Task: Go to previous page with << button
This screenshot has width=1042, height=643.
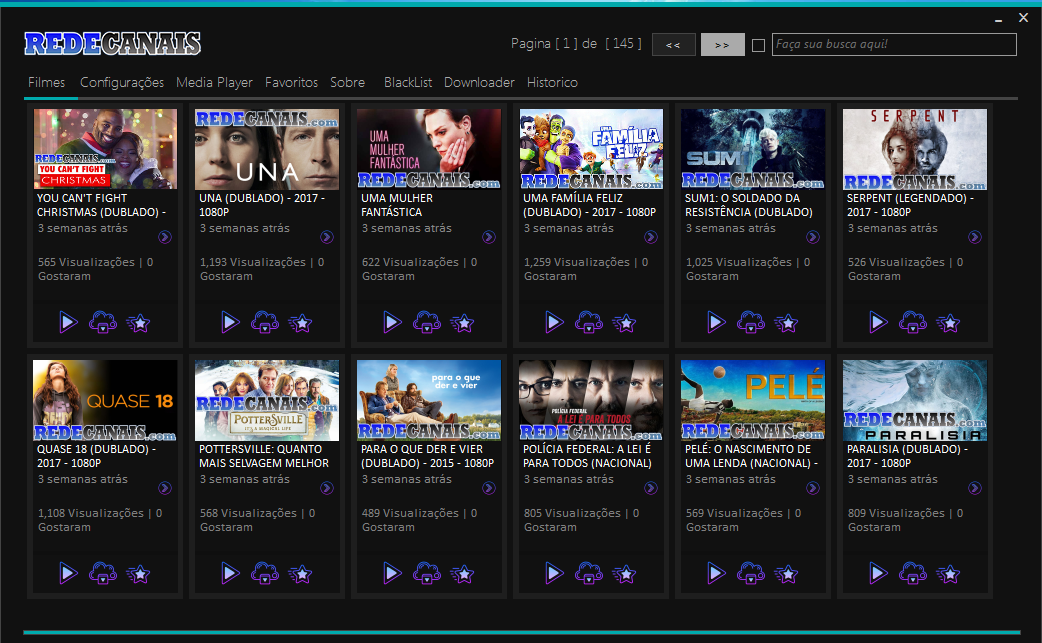Action: (673, 45)
